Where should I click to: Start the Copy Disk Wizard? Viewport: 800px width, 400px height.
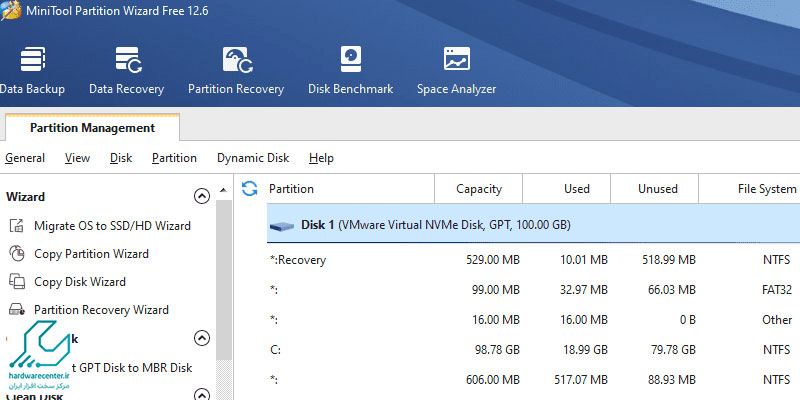point(80,282)
